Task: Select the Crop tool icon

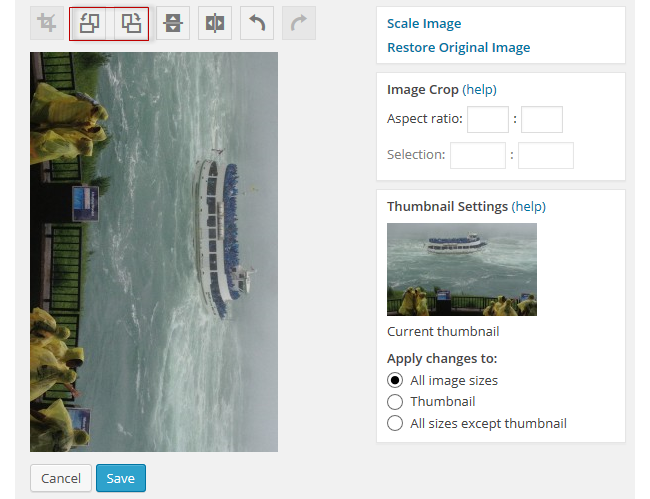Action: (x=47, y=23)
